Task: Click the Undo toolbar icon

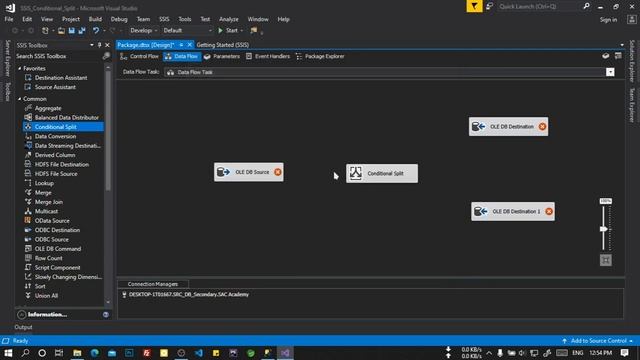Action: (96, 31)
